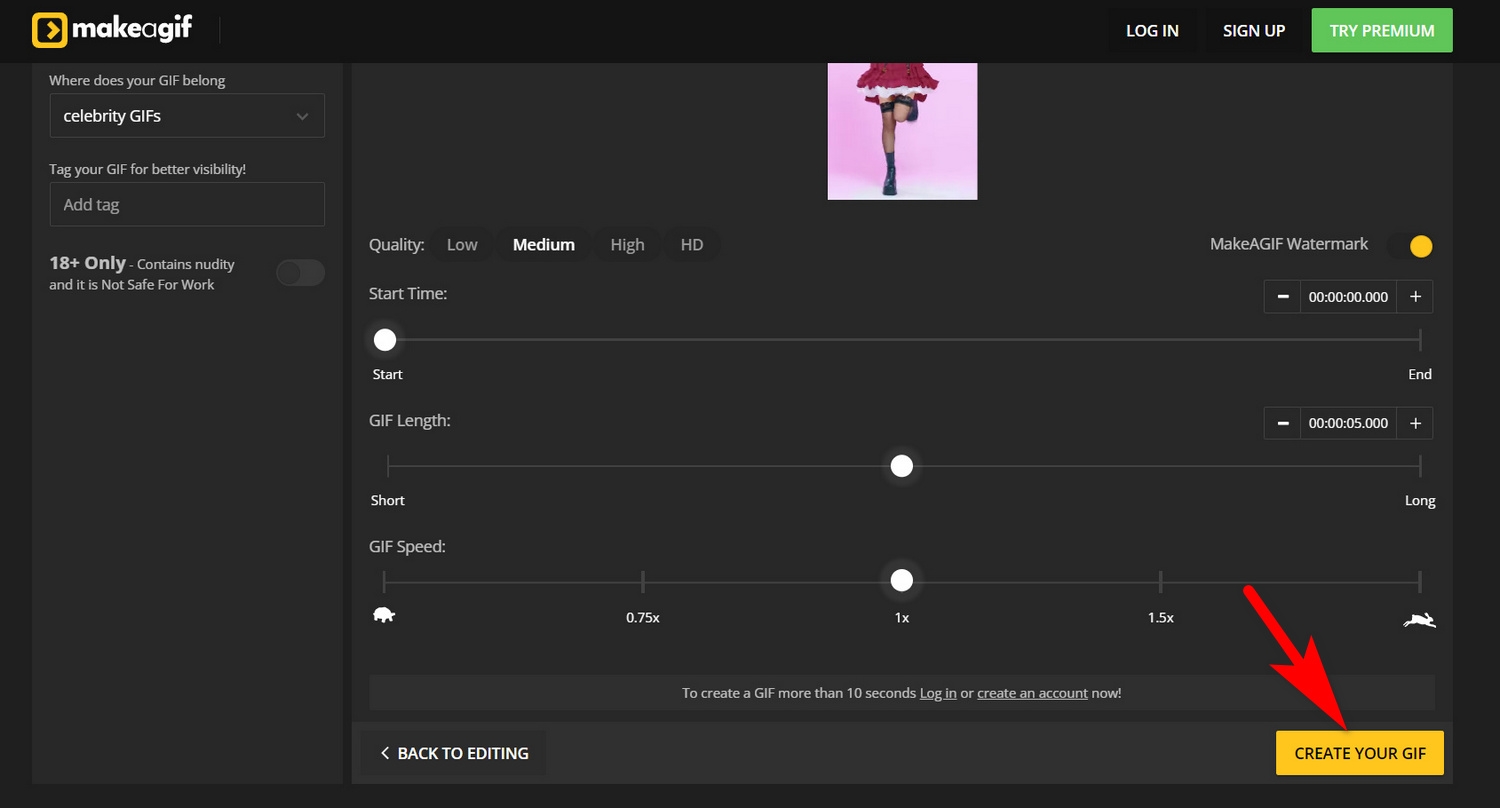Click the GIF preview thumbnail
Image resolution: width=1500 pixels, height=808 pixels.
click(x=902, y=131)
